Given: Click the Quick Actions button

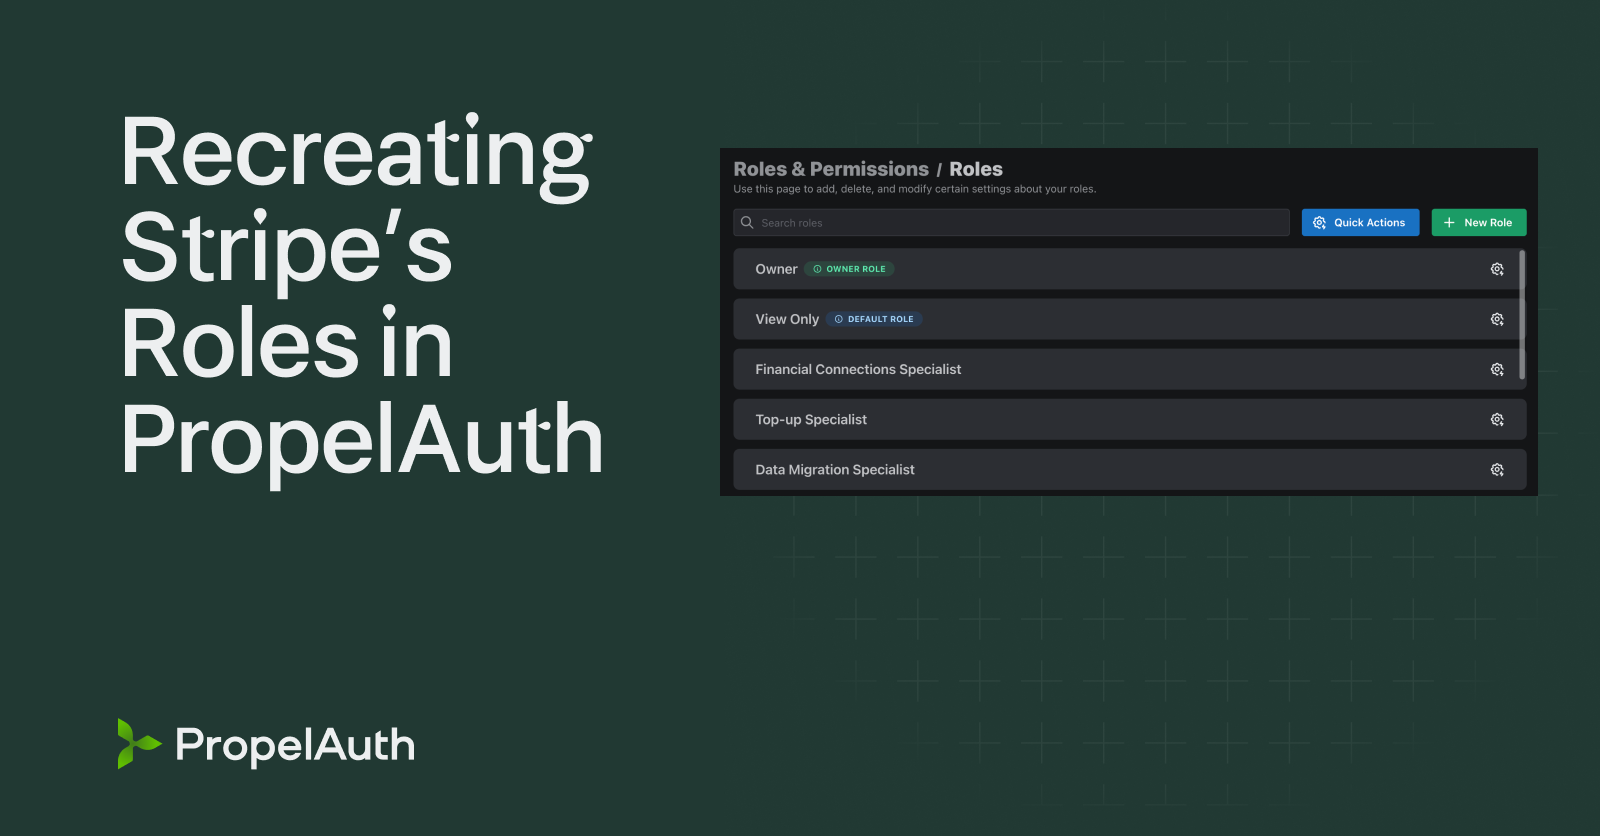Looking at the screenshot, I should point(1360,222).
